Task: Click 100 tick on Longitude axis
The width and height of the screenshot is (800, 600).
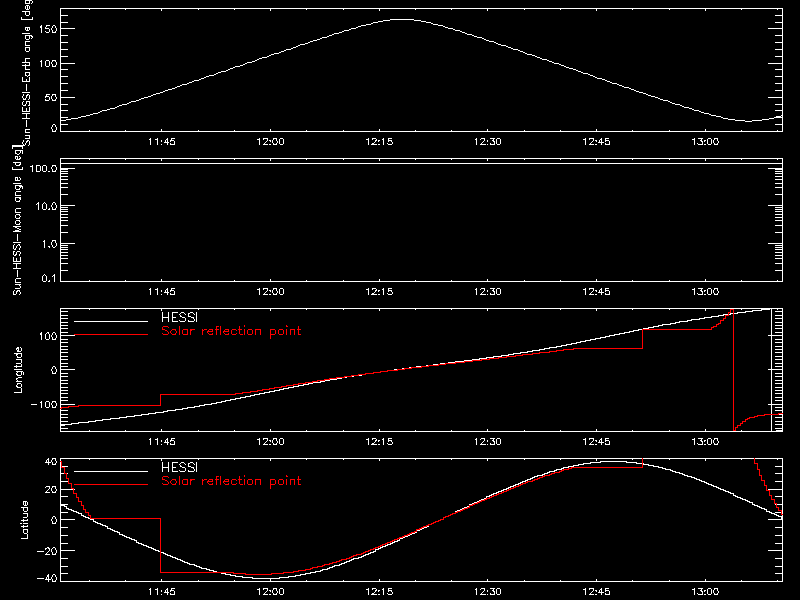Action: coord(48,336)
